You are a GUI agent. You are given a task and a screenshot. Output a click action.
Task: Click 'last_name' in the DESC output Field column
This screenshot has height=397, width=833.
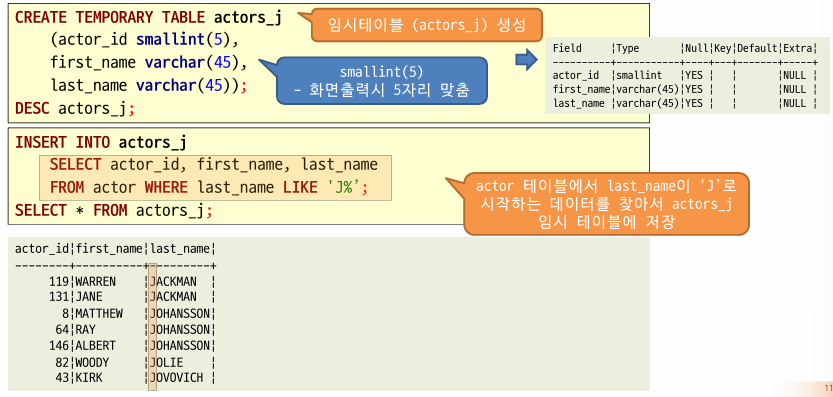(x=579, y=104)
